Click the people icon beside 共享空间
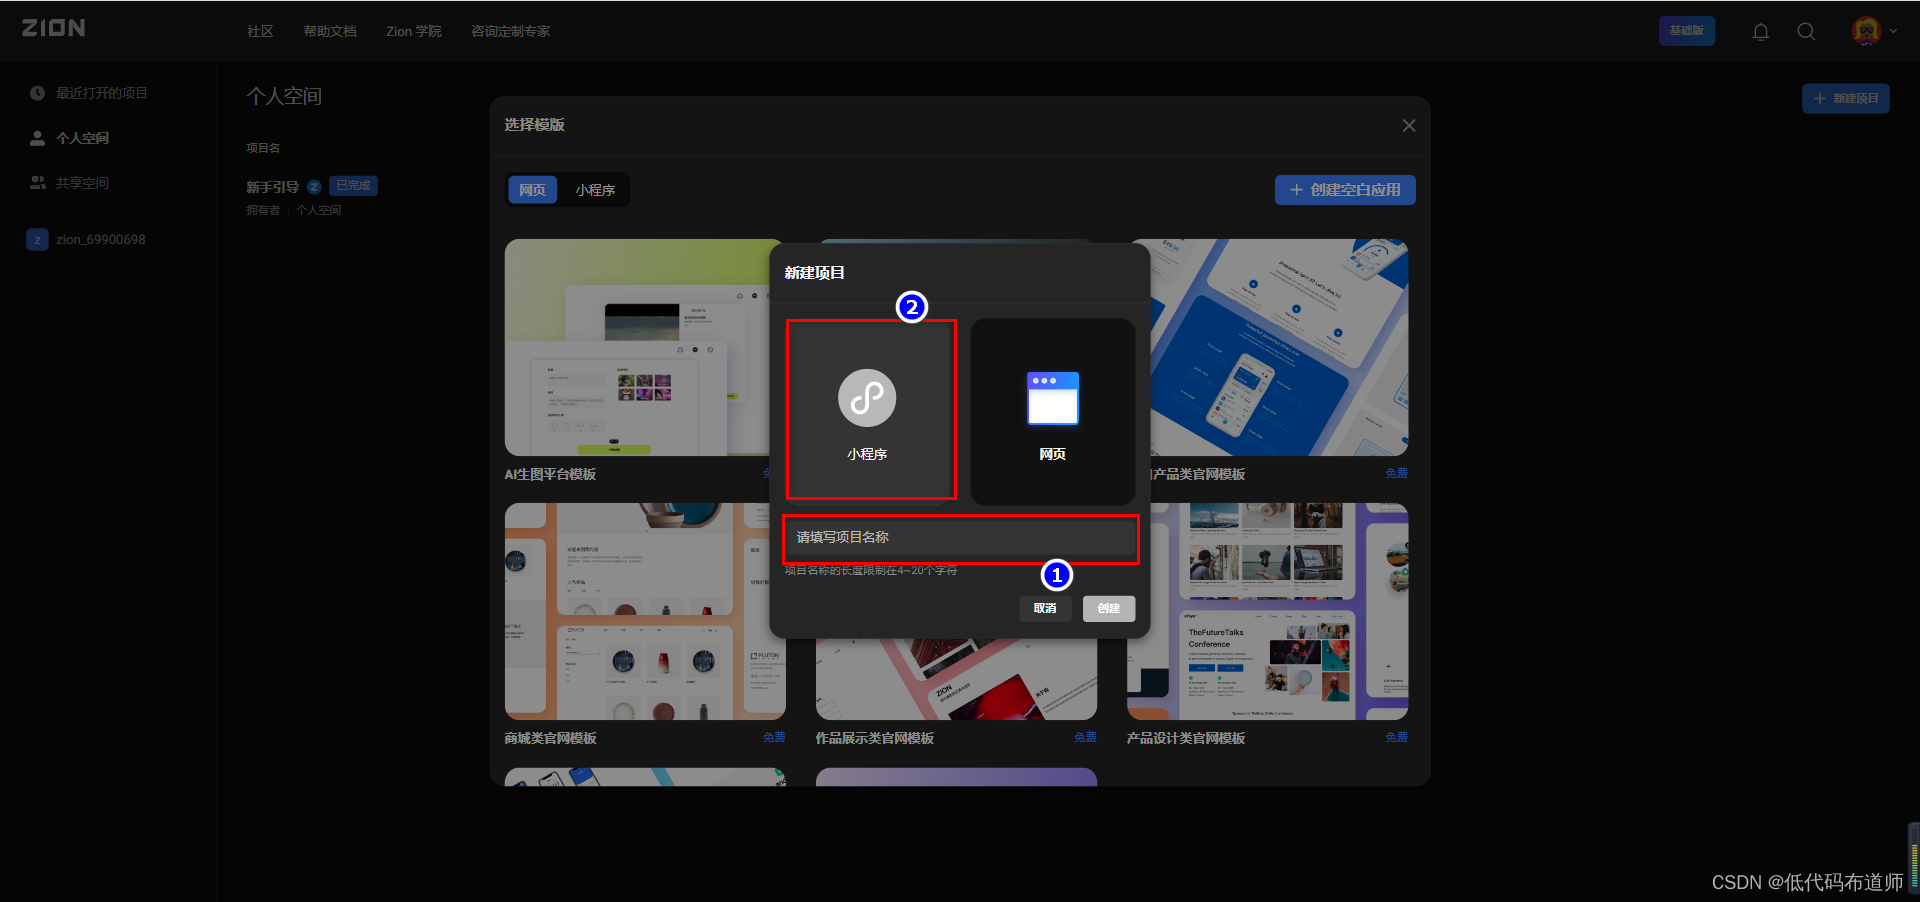 (37, 183)
